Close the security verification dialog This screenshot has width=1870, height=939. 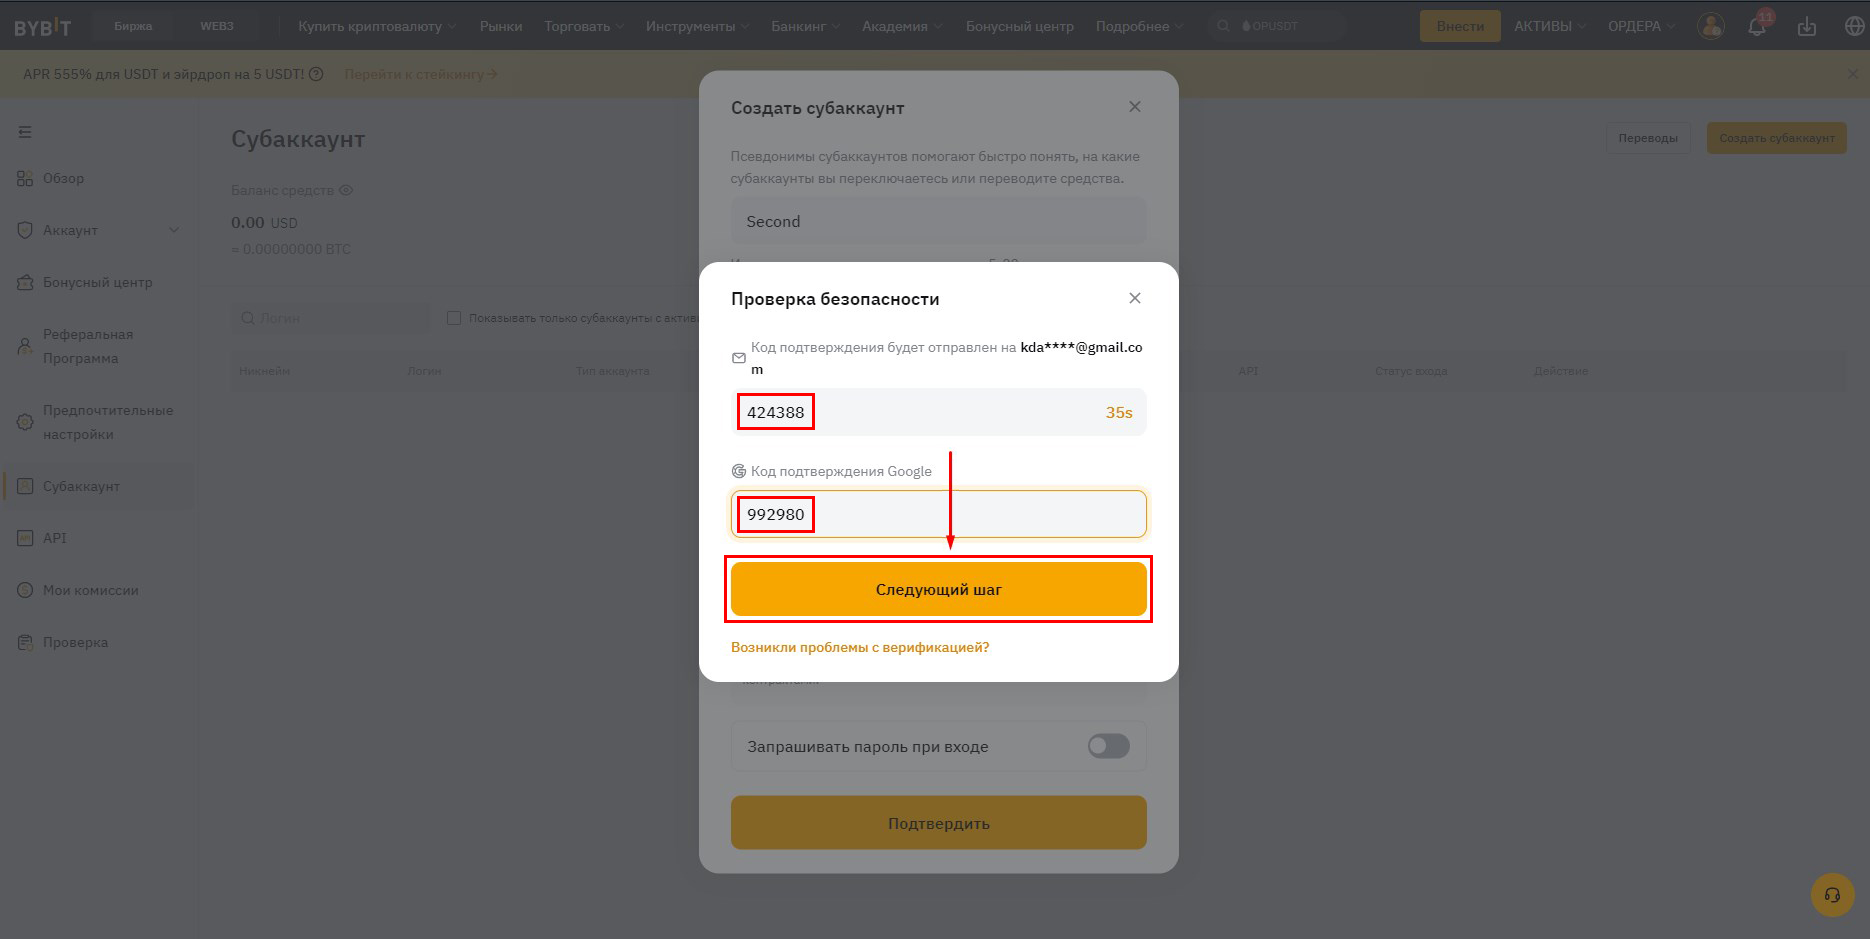coord(1134,298)
